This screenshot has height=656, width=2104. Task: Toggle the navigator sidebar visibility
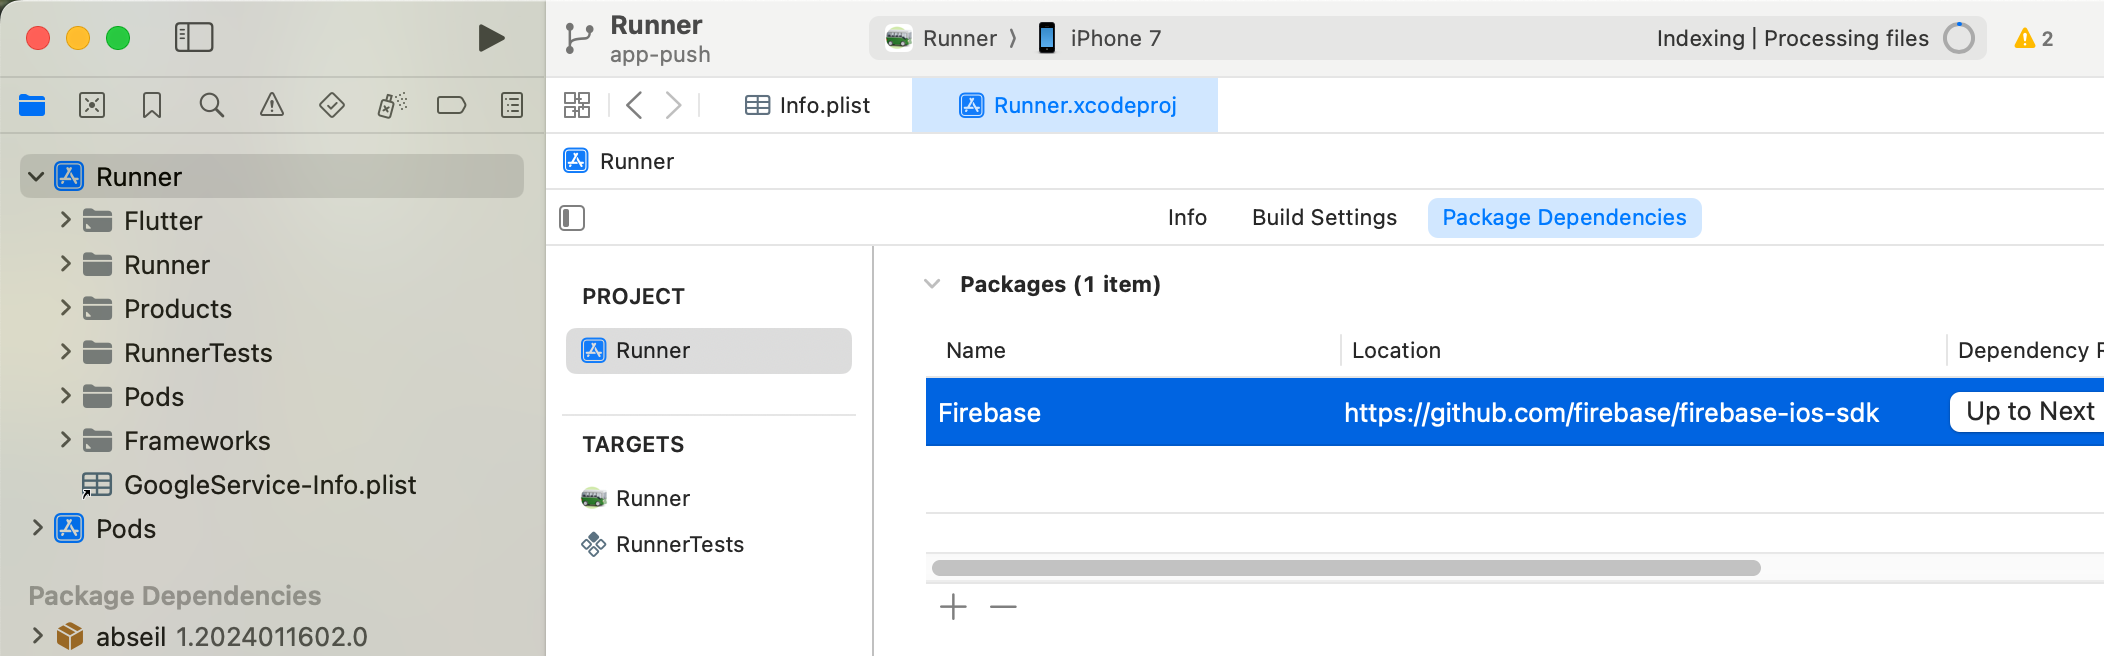(194, 38)
